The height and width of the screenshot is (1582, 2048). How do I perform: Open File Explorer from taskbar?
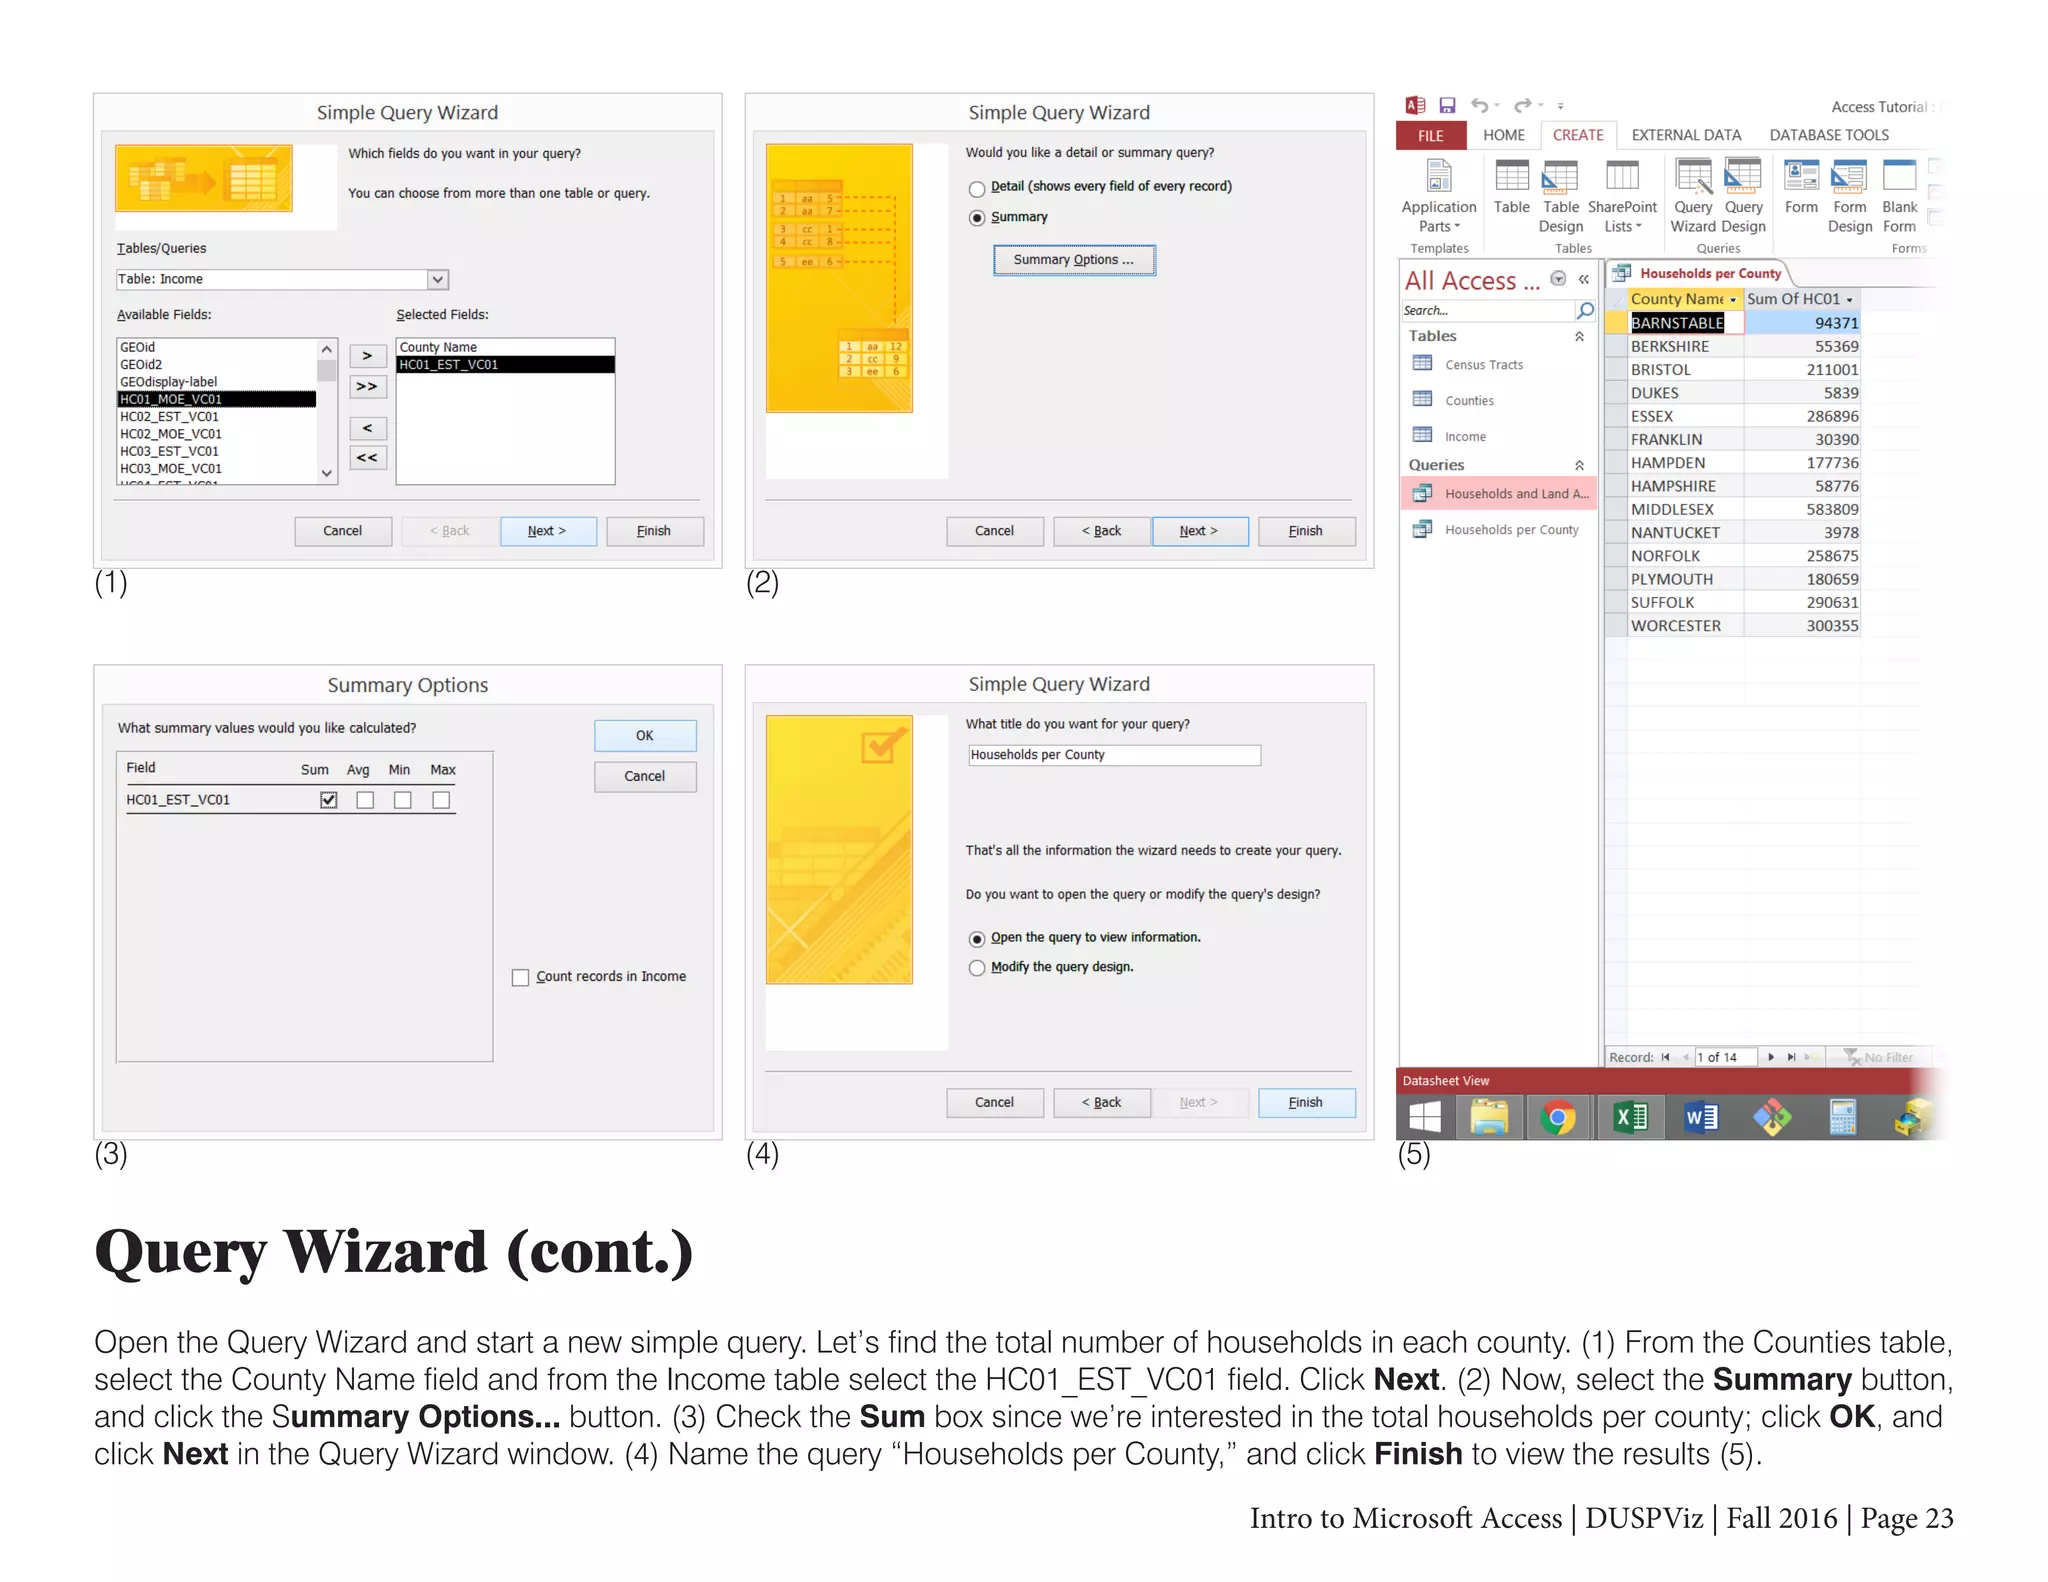point(1489,1117)
